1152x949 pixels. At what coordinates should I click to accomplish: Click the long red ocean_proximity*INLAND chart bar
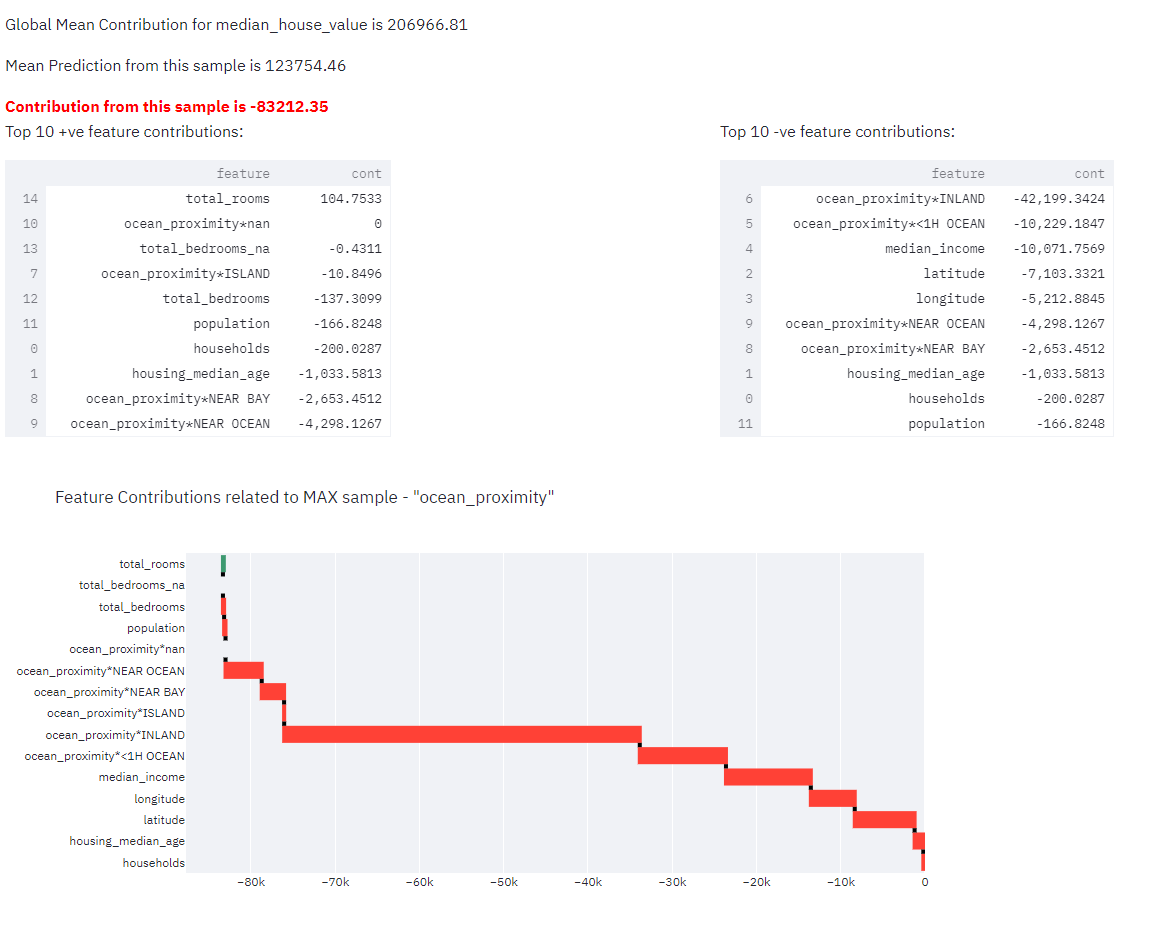coord(461,735)
